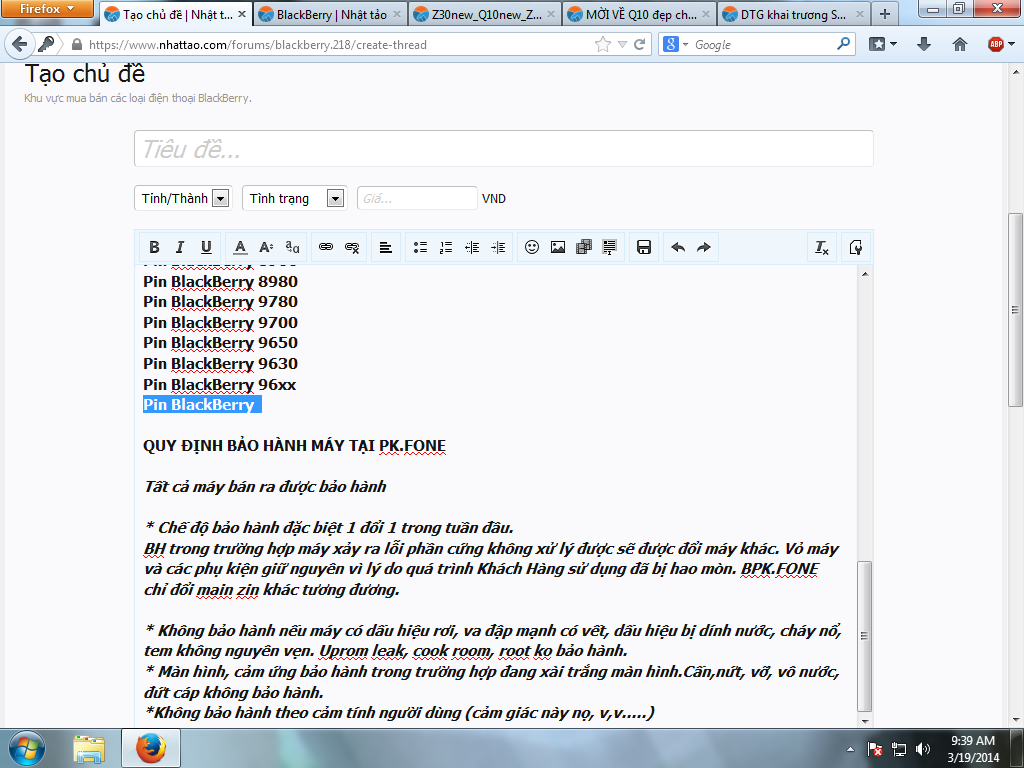The width and height of the screenshot is (1024, 768).
Task: Open the volume control in the tray
Action: point(922,749)
